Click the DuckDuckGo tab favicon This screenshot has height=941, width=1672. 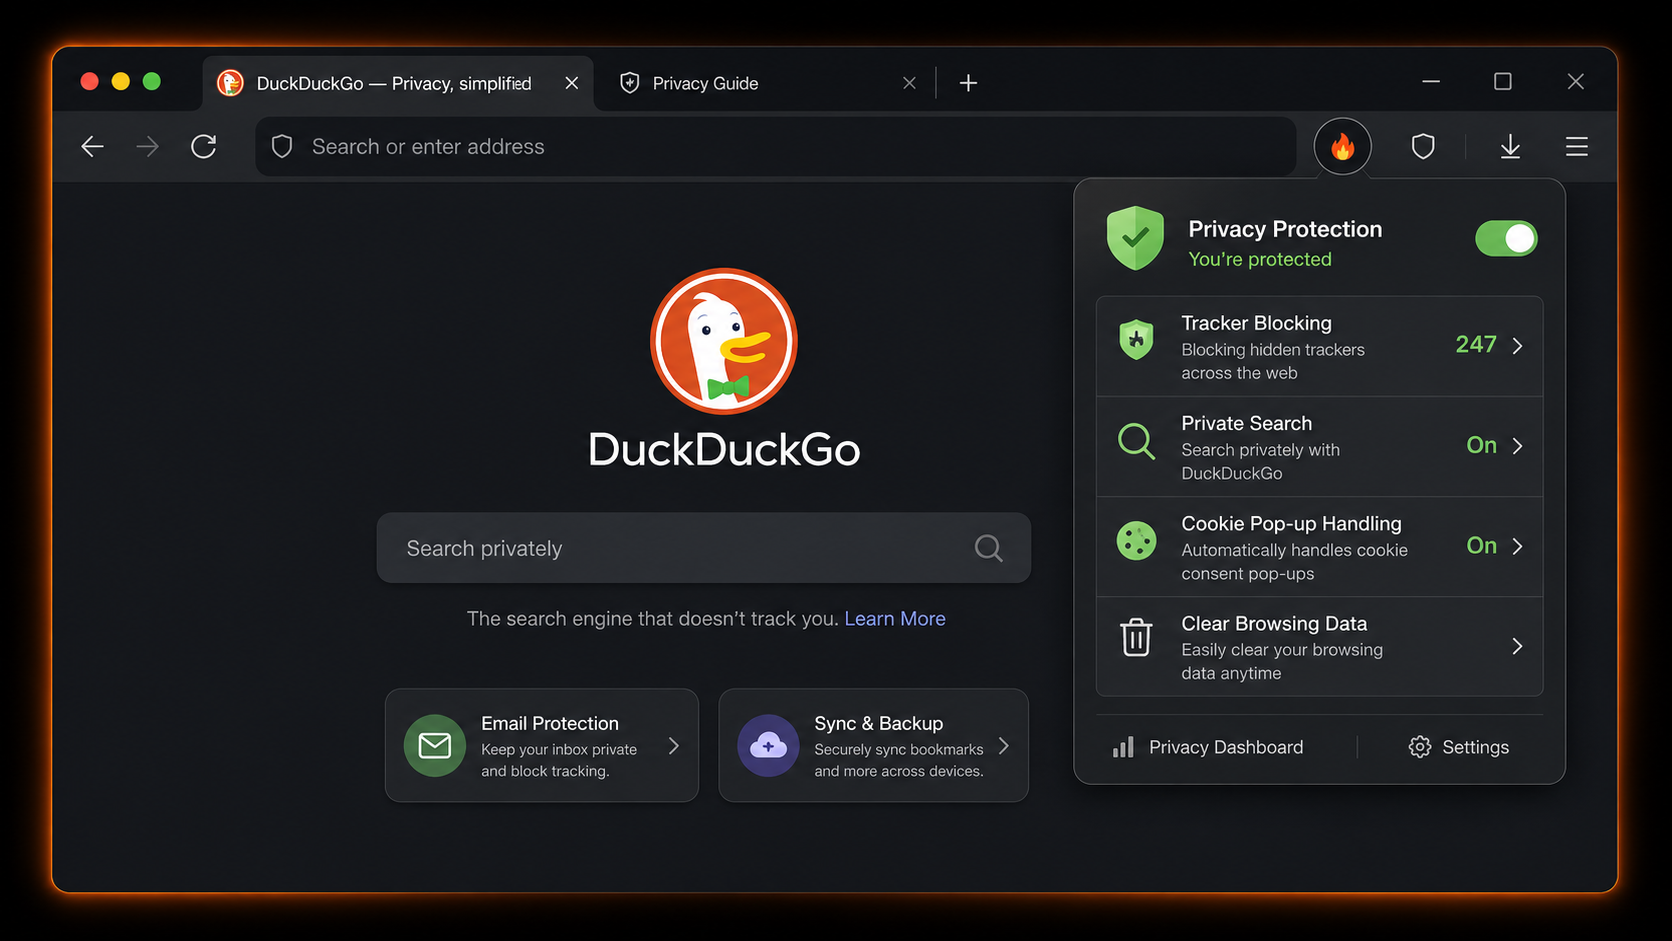coord(230,83)
